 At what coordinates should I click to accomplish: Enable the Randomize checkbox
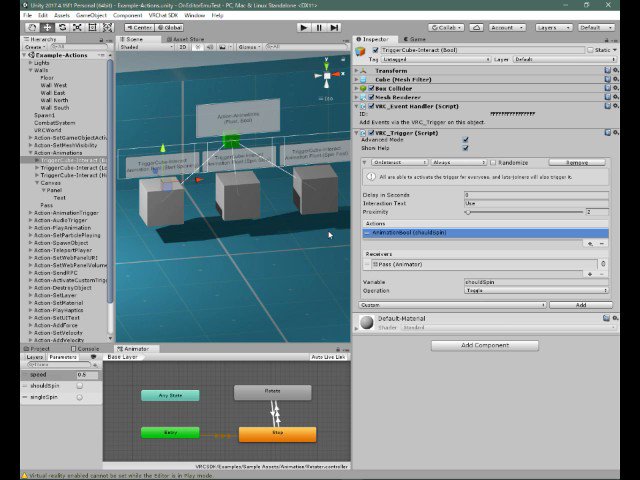click(x=493, y=162)
